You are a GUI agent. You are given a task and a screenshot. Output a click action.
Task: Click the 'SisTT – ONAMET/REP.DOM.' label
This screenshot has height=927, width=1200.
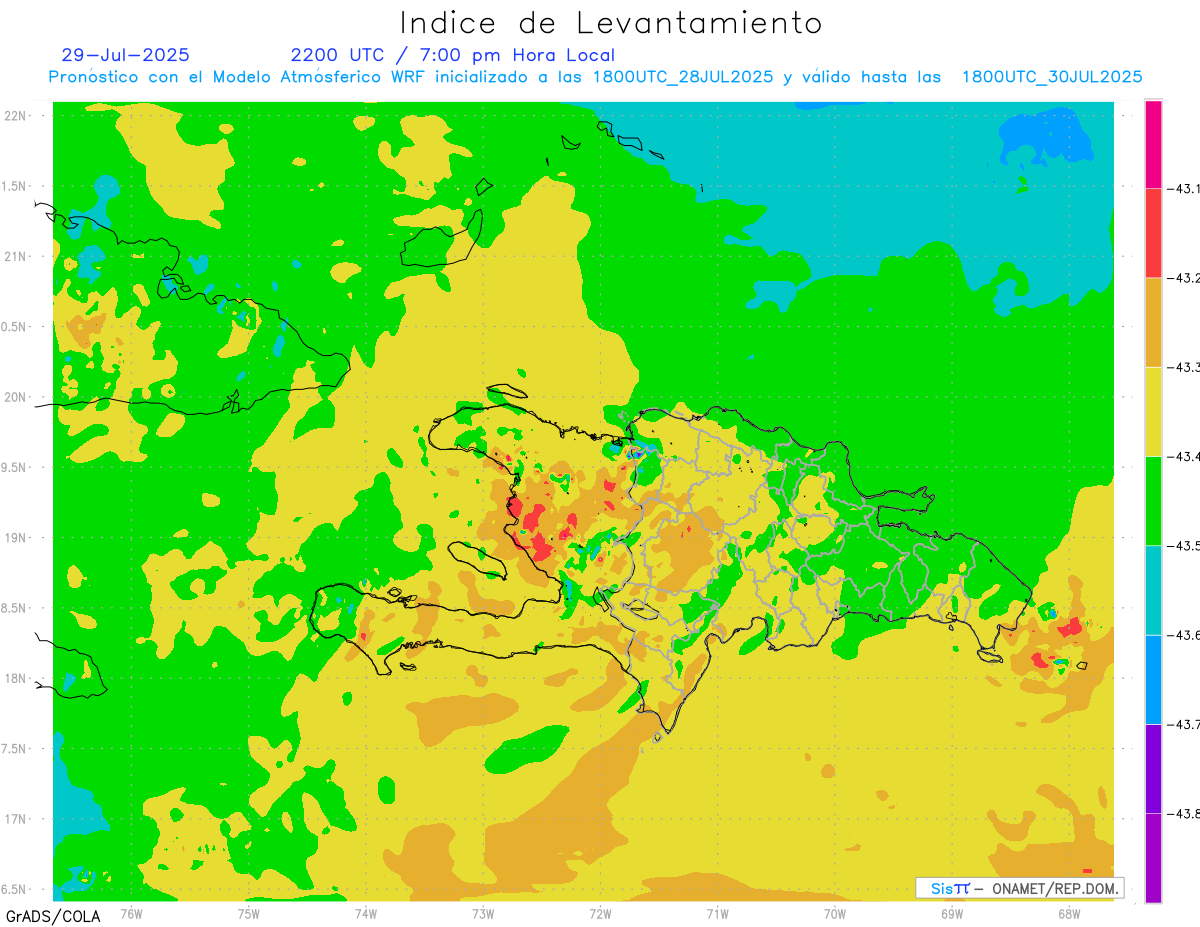click(1020, 888)
